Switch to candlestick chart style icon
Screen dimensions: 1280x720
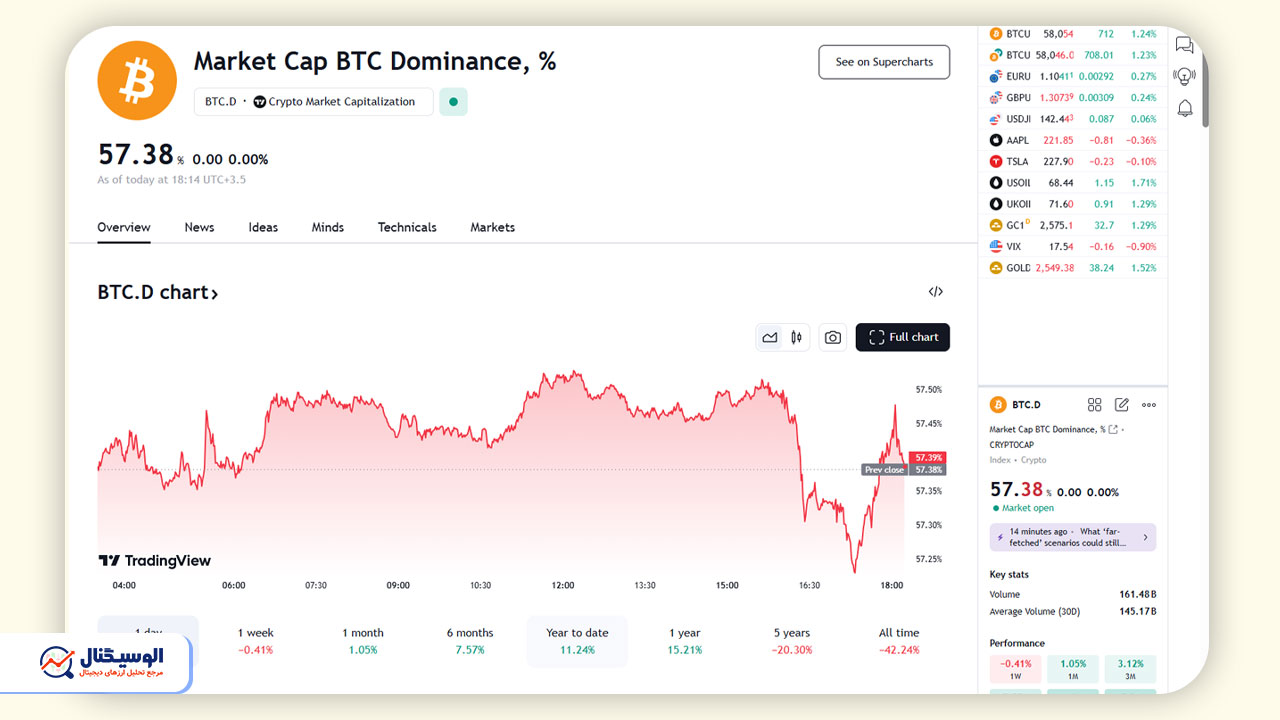[x=796, y=337]
